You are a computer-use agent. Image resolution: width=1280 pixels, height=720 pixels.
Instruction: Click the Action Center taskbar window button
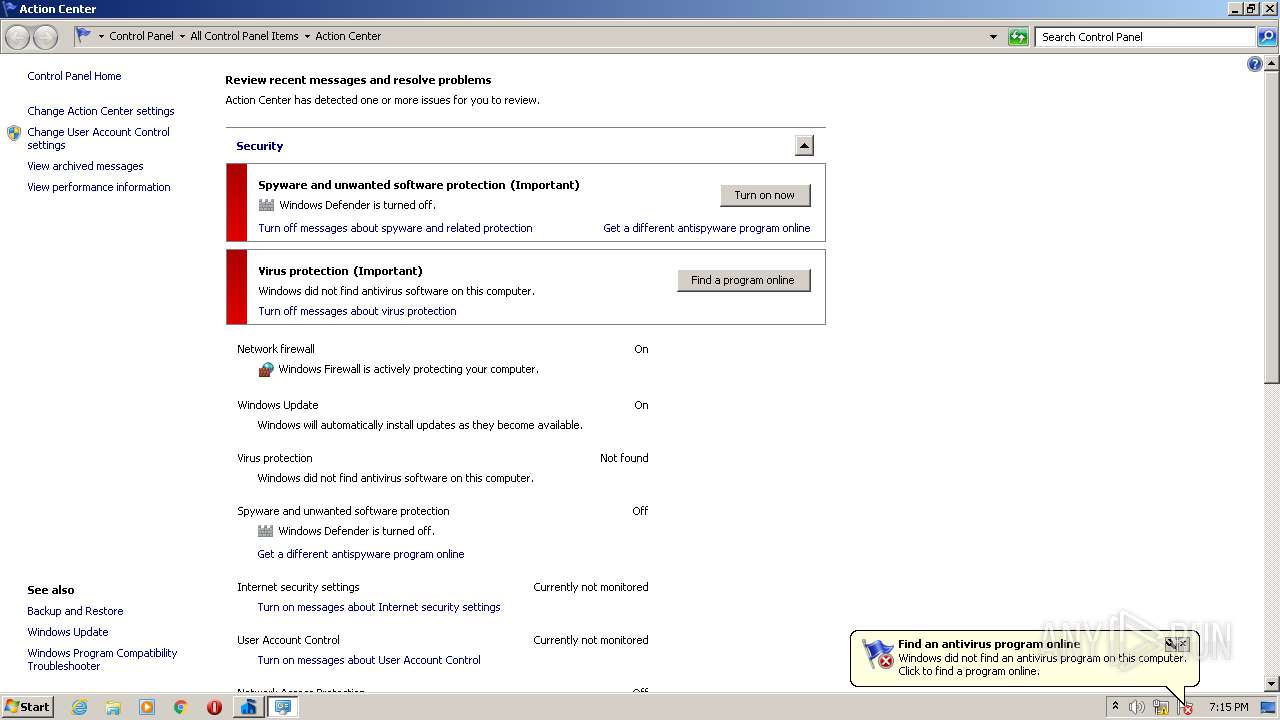[283, 707]
